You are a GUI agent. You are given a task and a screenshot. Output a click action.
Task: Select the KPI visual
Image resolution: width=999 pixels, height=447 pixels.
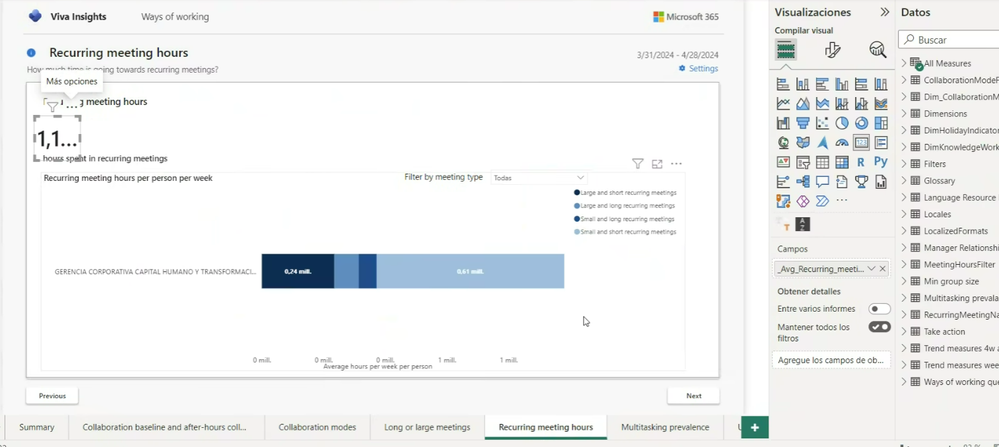783,162
